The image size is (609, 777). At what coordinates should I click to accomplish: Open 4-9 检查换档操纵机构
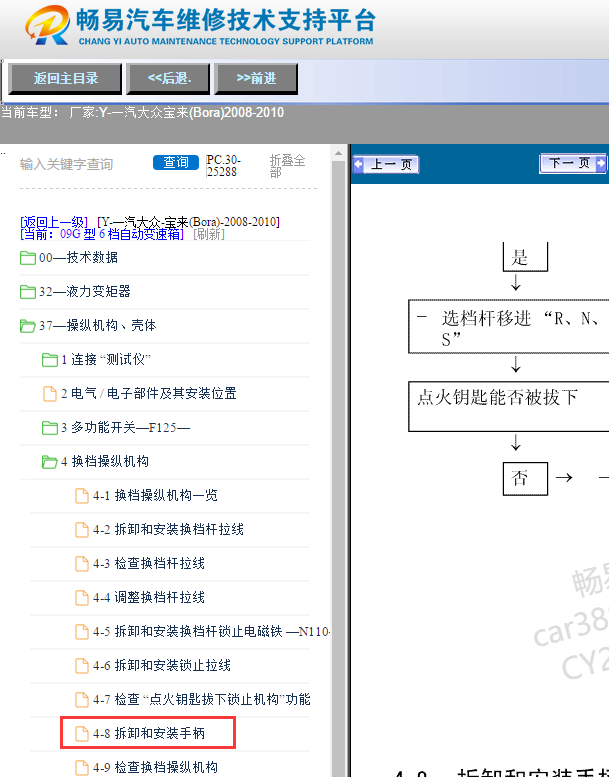[155, 767]
